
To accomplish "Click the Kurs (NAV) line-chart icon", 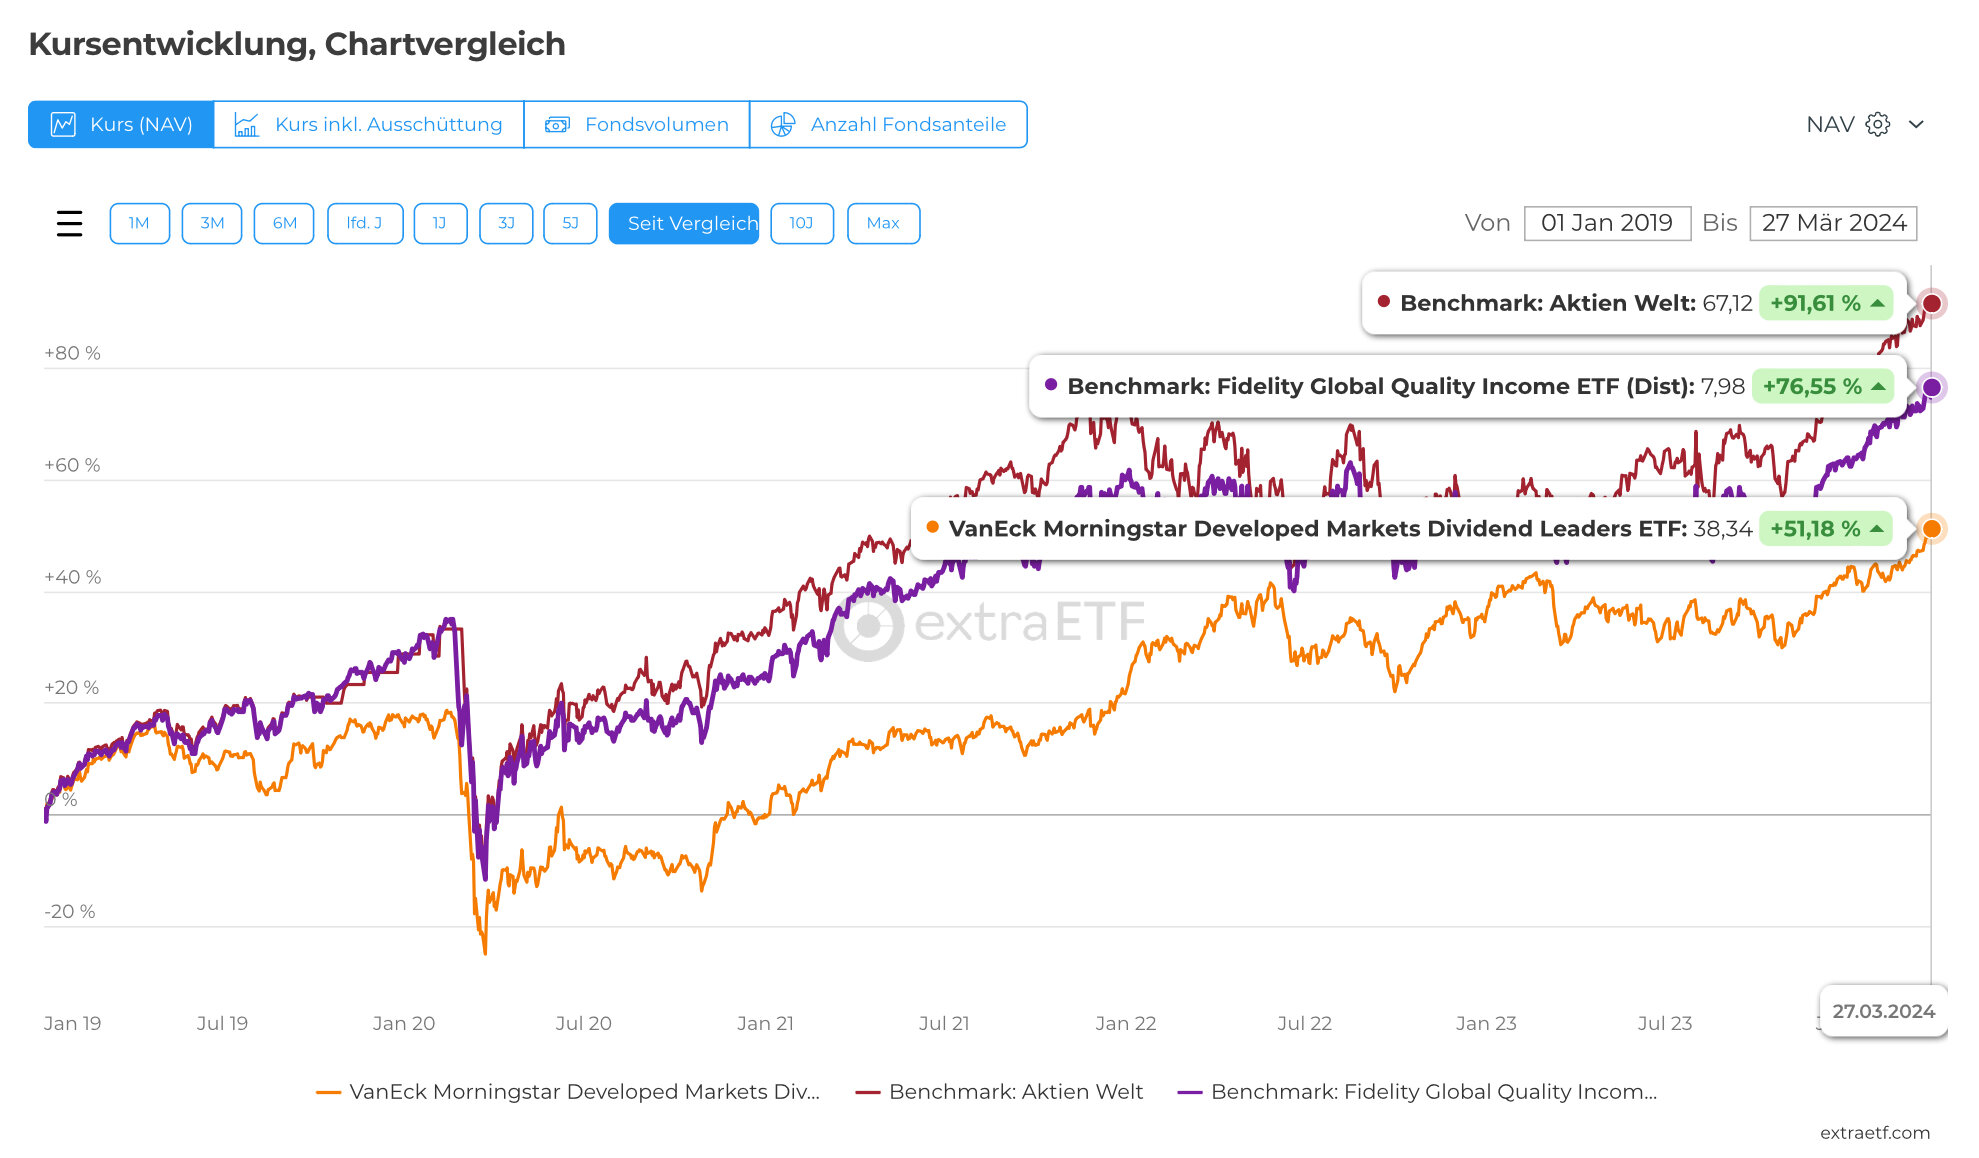I will [x=63, y=125].
